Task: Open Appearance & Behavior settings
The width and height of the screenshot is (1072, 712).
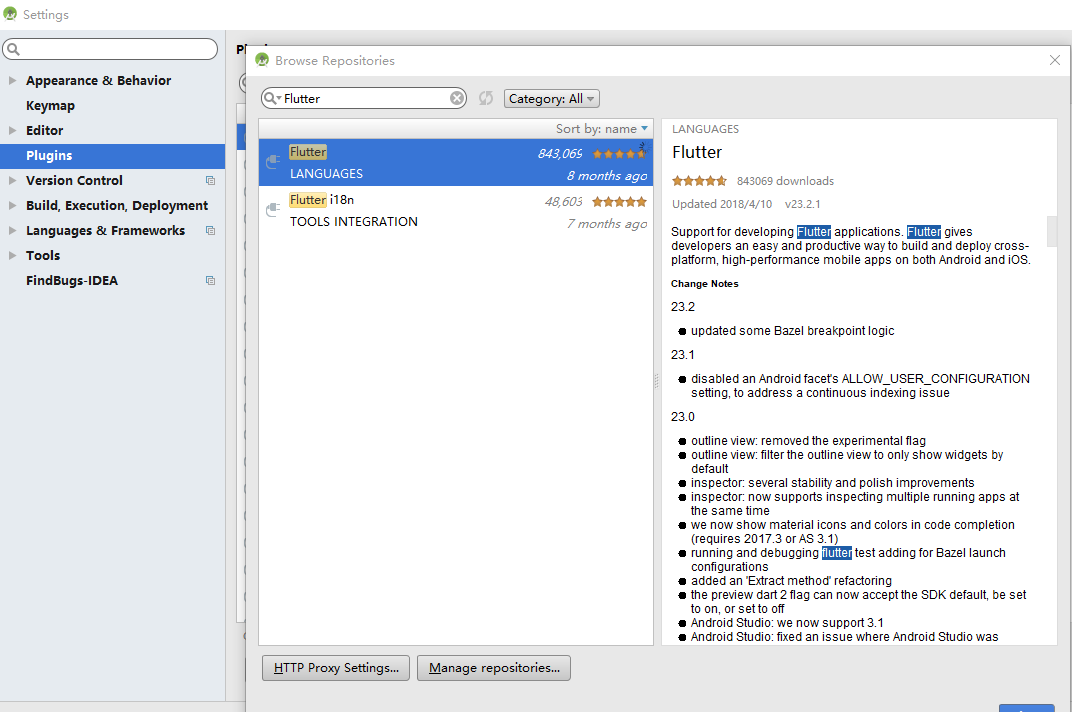Action: pyautogui.click(x=98, y=80)
